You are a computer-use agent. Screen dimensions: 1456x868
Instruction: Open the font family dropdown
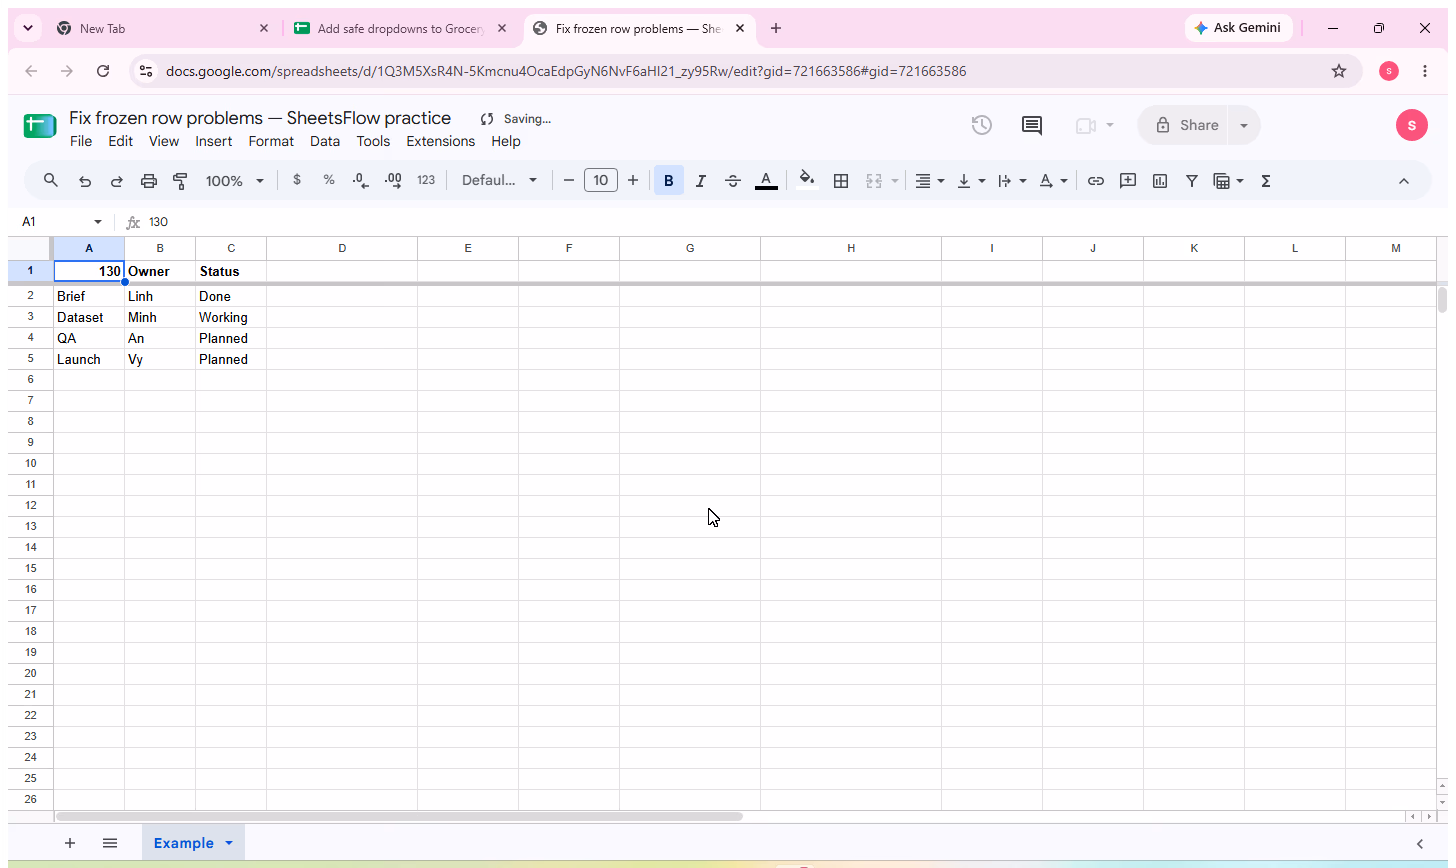[x=499, y=181]
